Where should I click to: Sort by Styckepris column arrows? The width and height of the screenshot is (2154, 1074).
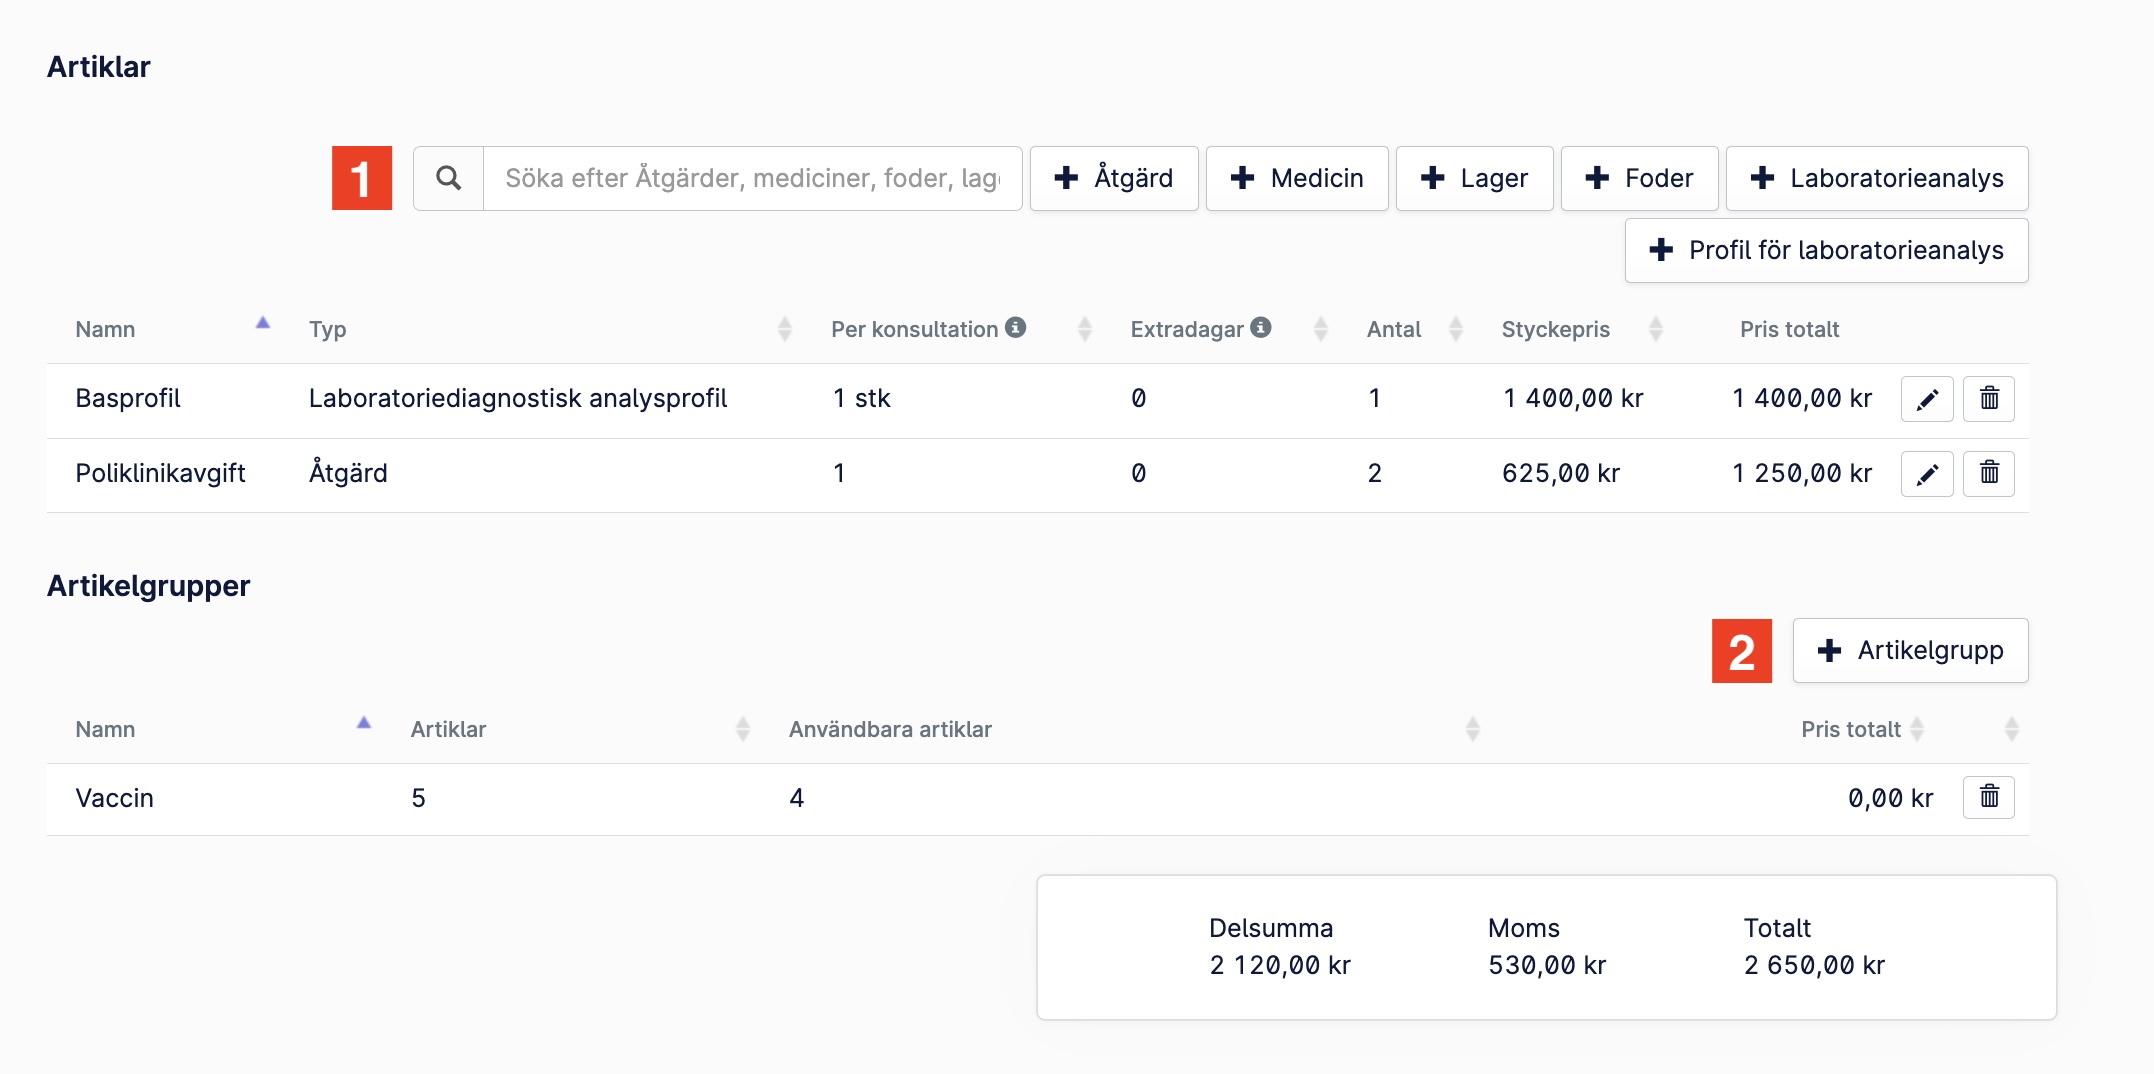click(x=1656, y=329)
